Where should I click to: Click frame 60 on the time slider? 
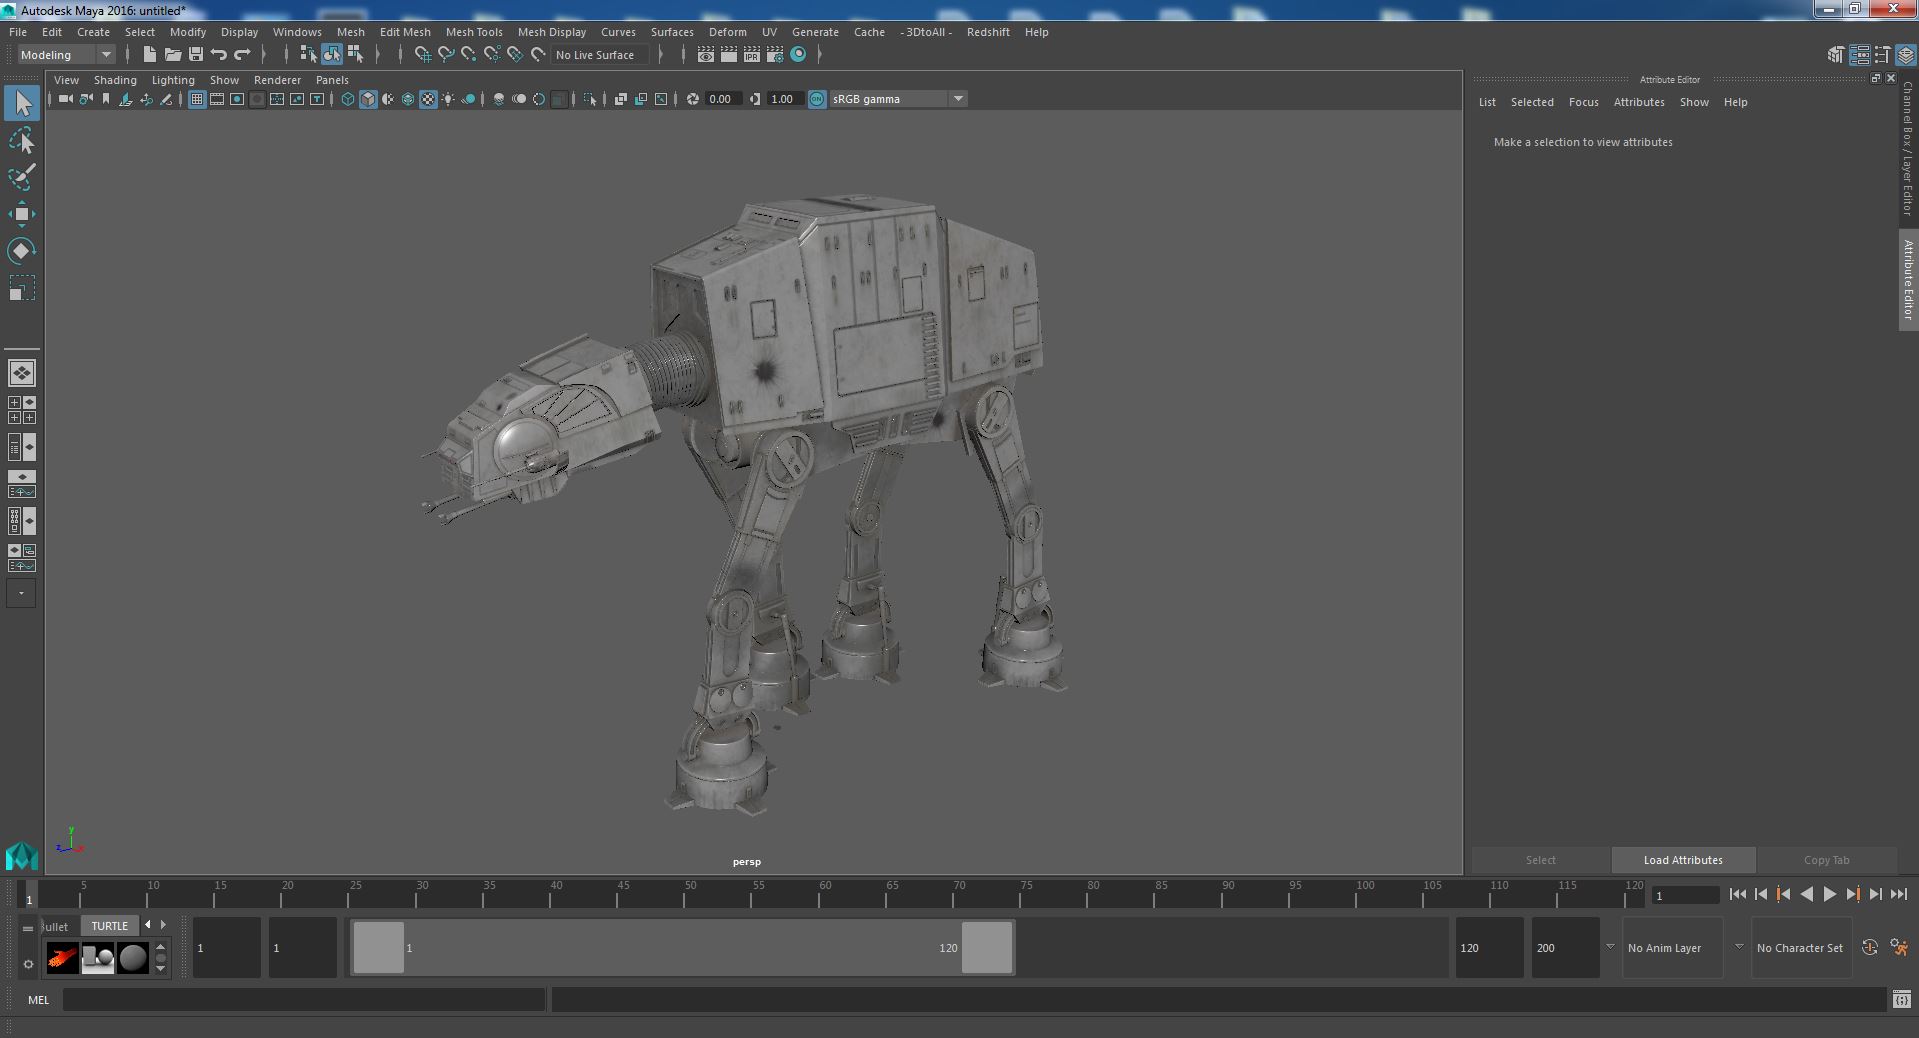point(824,894)
